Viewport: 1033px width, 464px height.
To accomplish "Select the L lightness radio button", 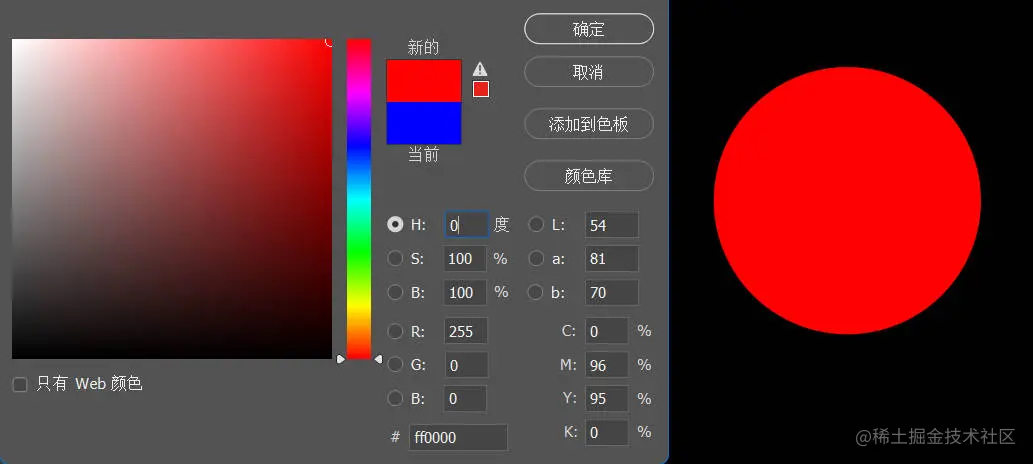I will 536,225.
